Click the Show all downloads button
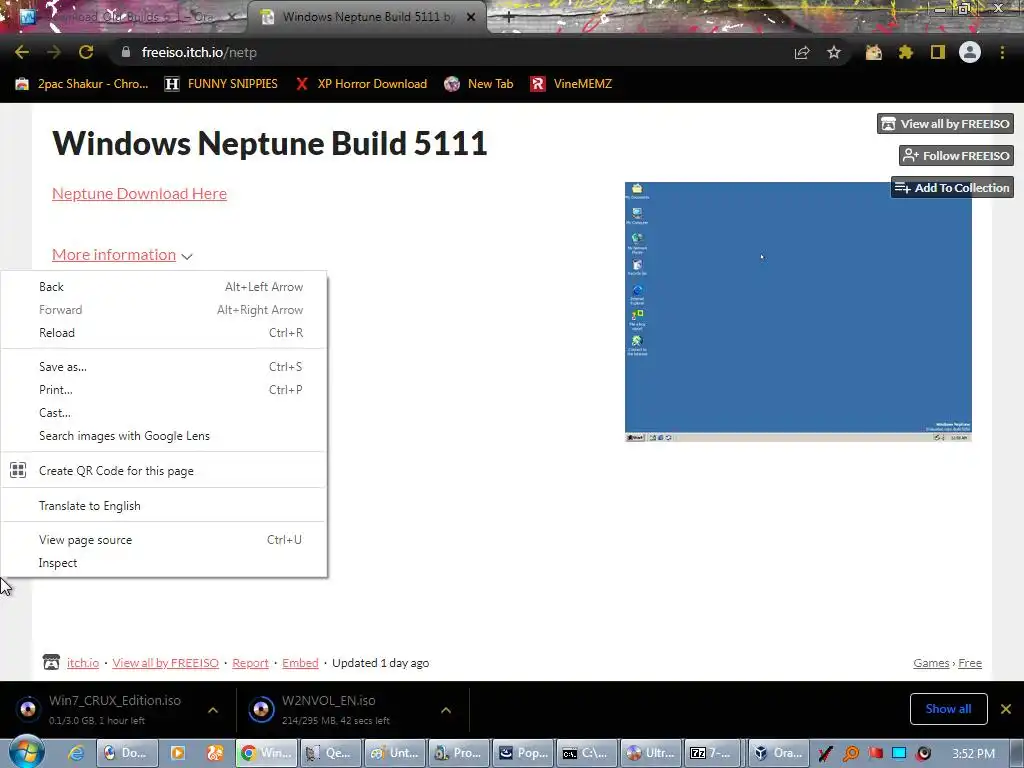This screenshot has height=768, width=1024. tap(948, 709)
